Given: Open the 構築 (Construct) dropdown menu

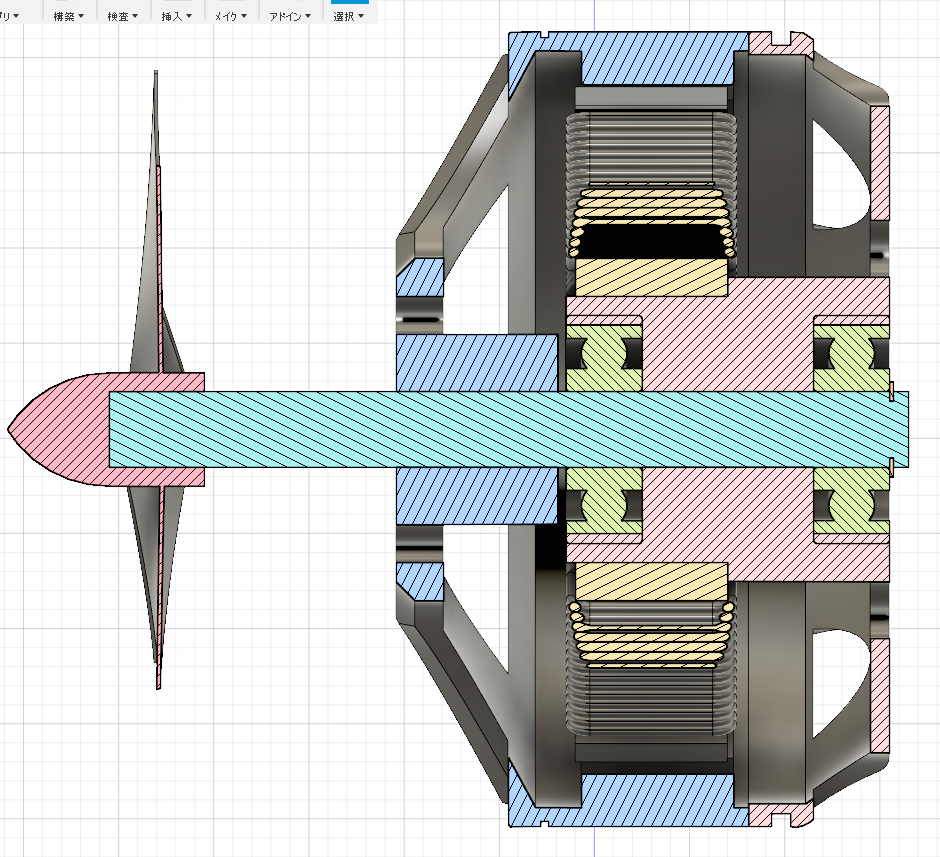Looking at the screenshot, I should tap(68, 16).
